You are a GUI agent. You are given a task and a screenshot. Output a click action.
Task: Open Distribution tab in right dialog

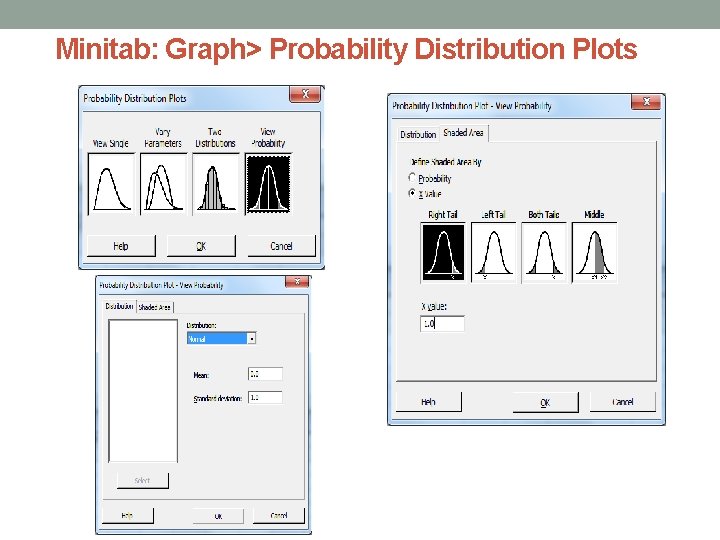418,135
